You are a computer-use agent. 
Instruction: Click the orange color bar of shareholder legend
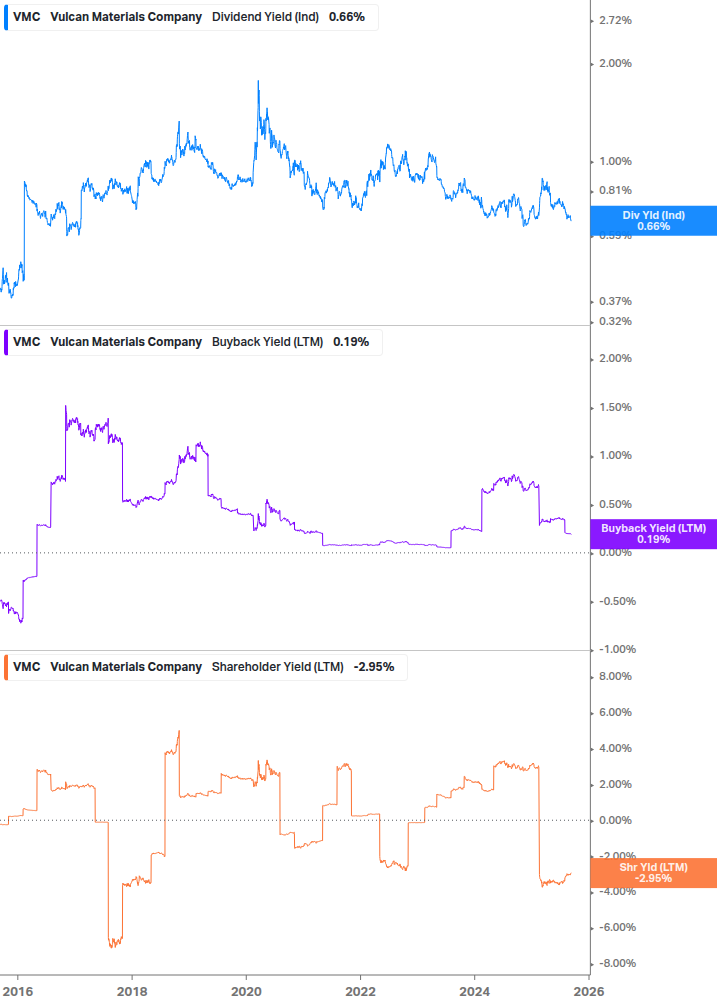(x=6, y=667)
